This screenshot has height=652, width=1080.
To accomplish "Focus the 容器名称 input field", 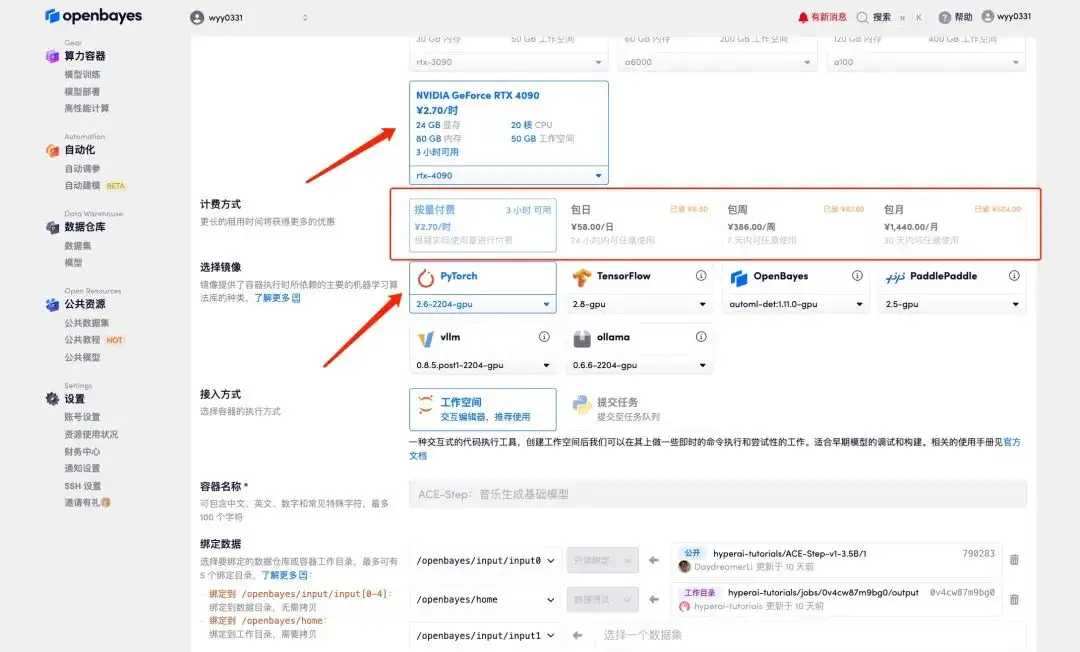I will click(718, 494).
